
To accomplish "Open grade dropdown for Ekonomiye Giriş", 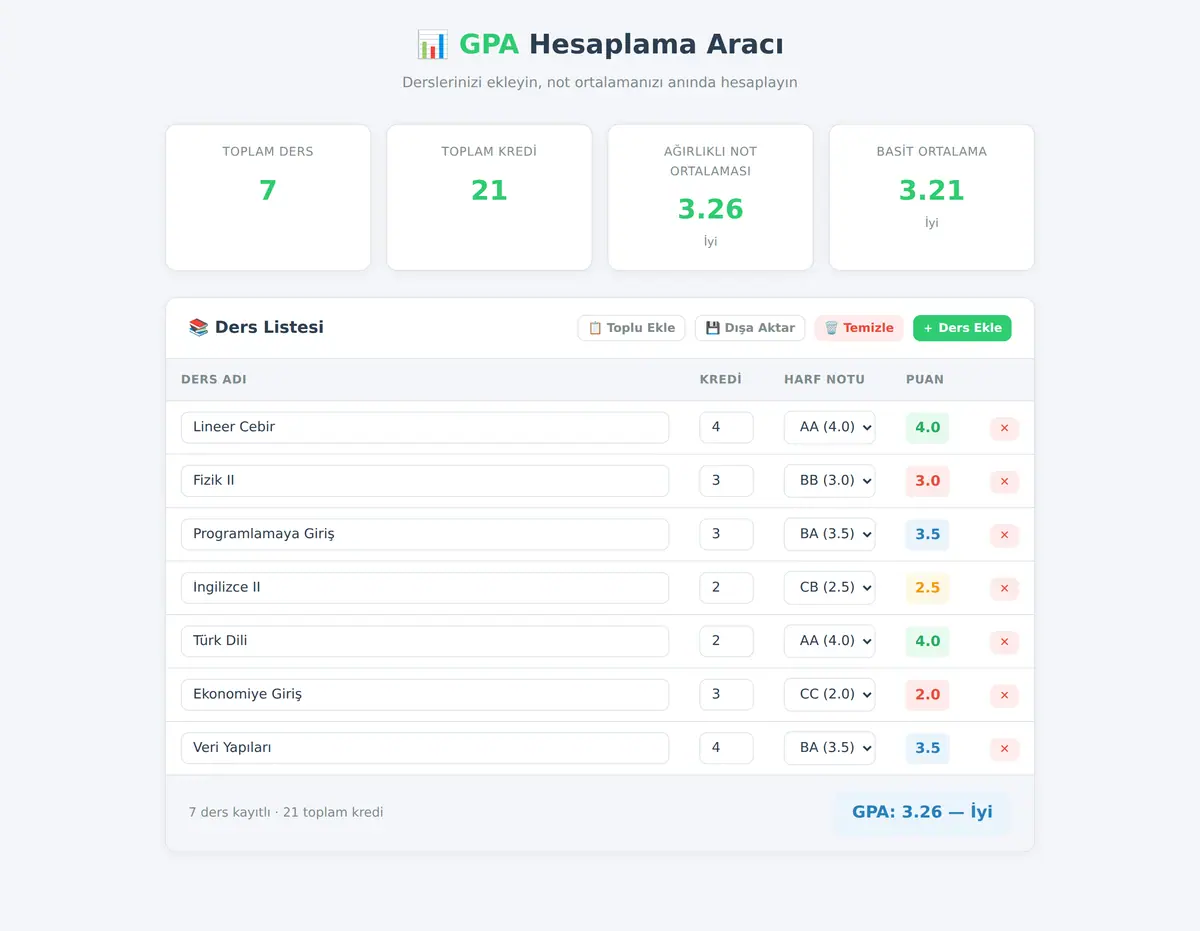I will point(829,695).
